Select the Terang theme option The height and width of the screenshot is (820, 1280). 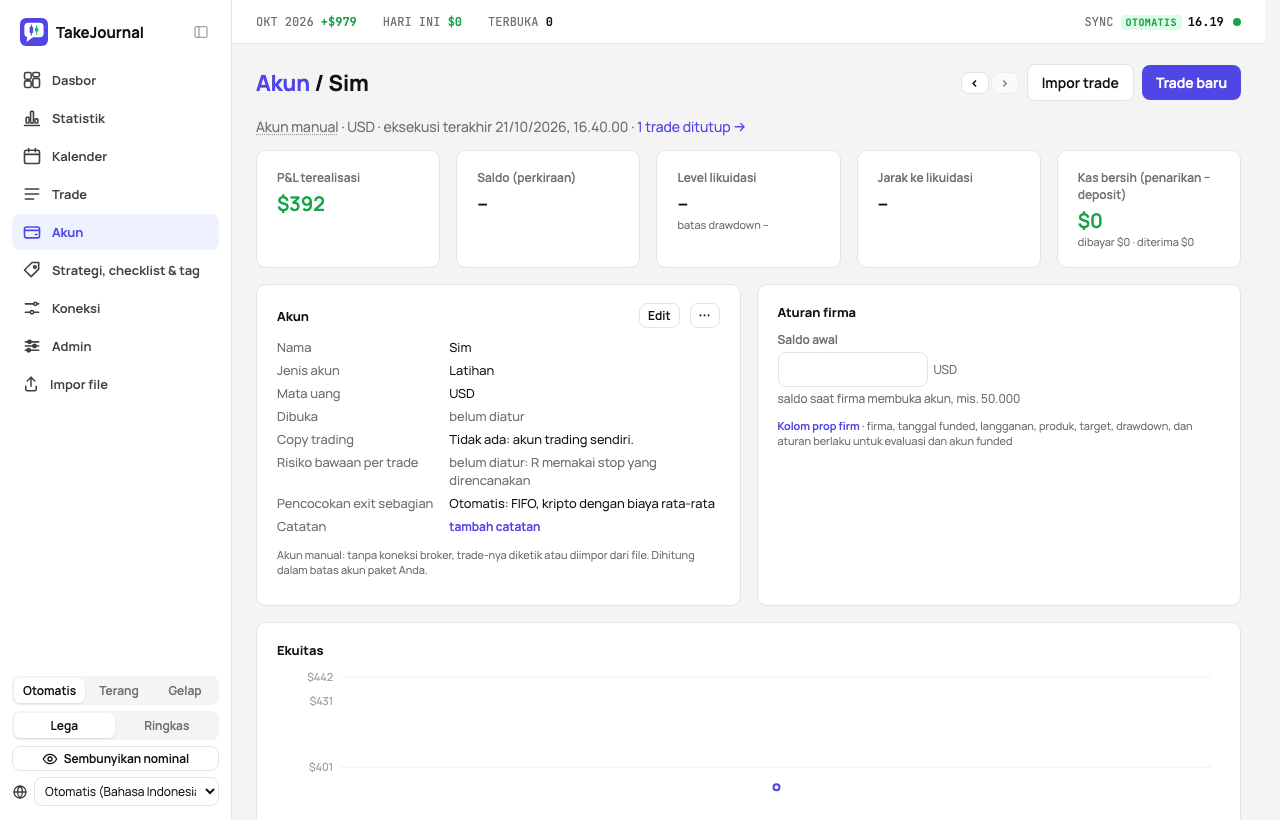coord(119,691)
